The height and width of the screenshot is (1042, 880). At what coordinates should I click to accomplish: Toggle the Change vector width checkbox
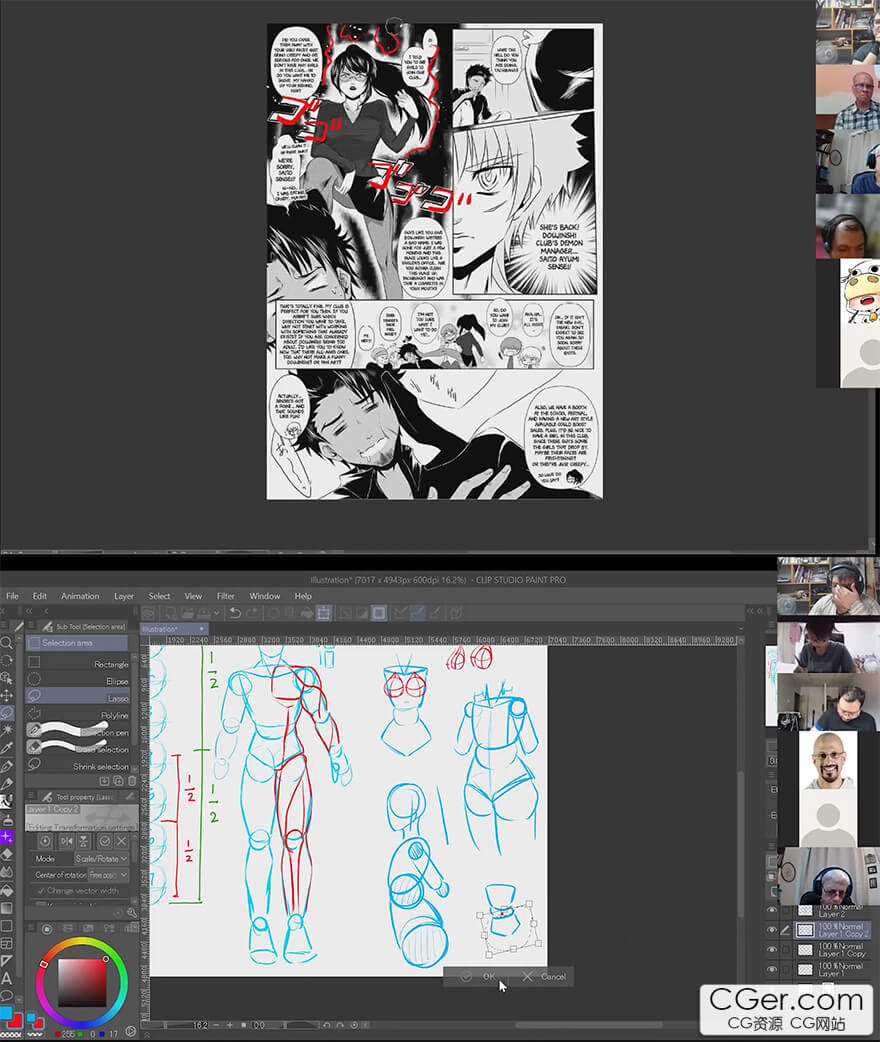coord(41,891)
